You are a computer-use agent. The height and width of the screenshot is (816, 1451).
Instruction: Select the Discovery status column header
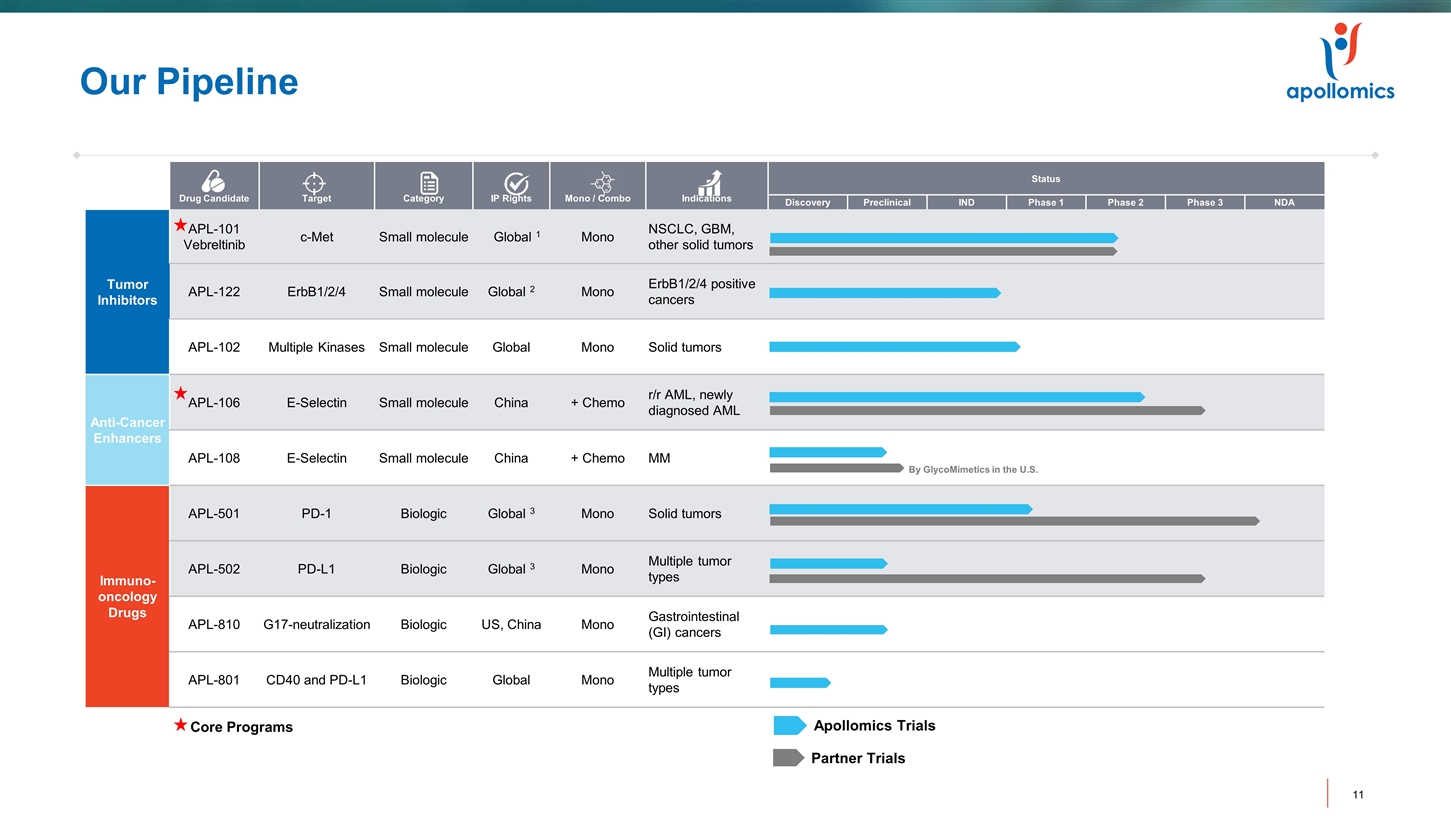[x=807, y=202]
